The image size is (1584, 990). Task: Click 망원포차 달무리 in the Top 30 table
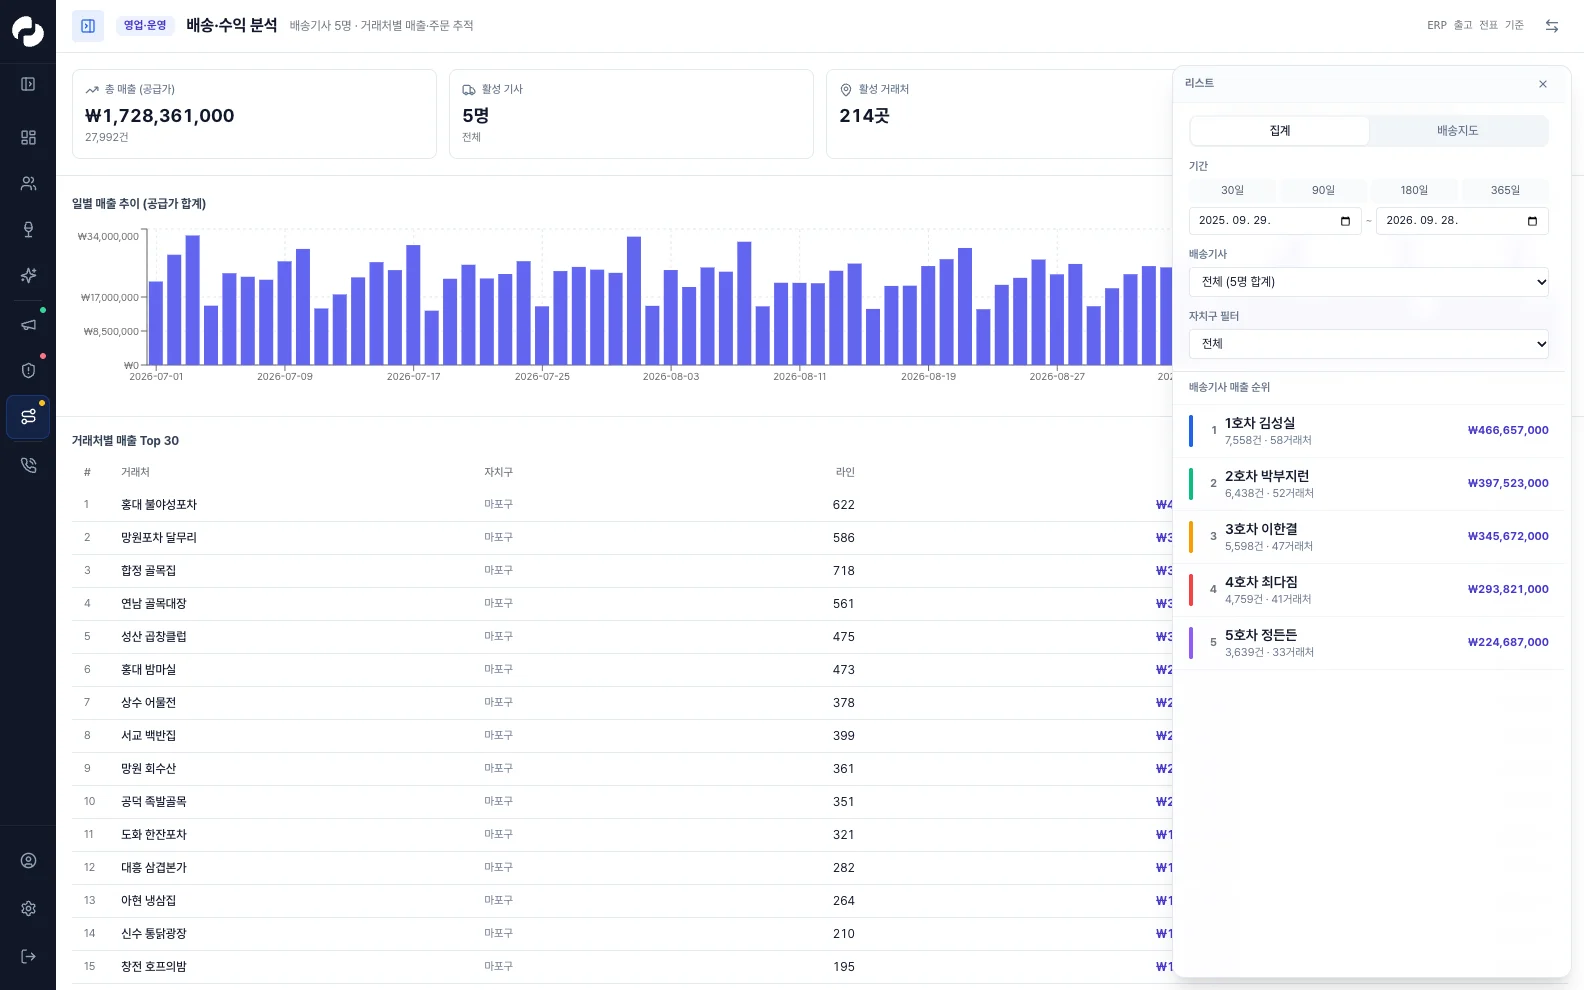click(x=159, y=538)
